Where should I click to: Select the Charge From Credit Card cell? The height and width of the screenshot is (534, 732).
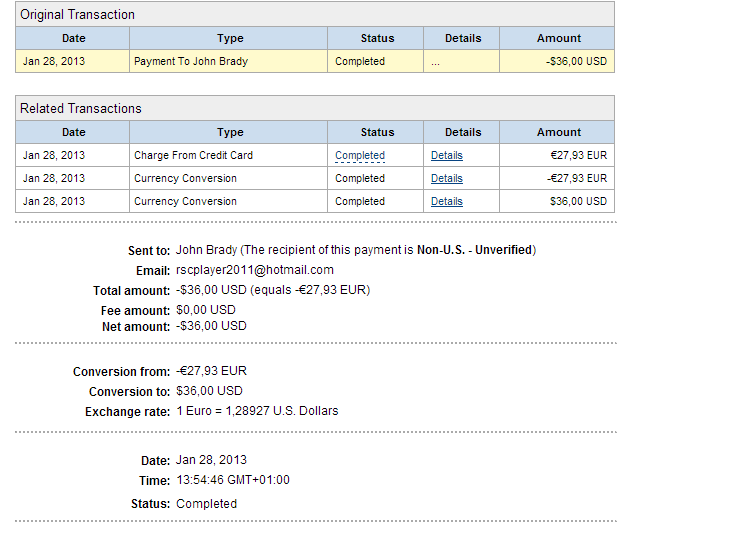pyautogui.click(x=193, y=156)
